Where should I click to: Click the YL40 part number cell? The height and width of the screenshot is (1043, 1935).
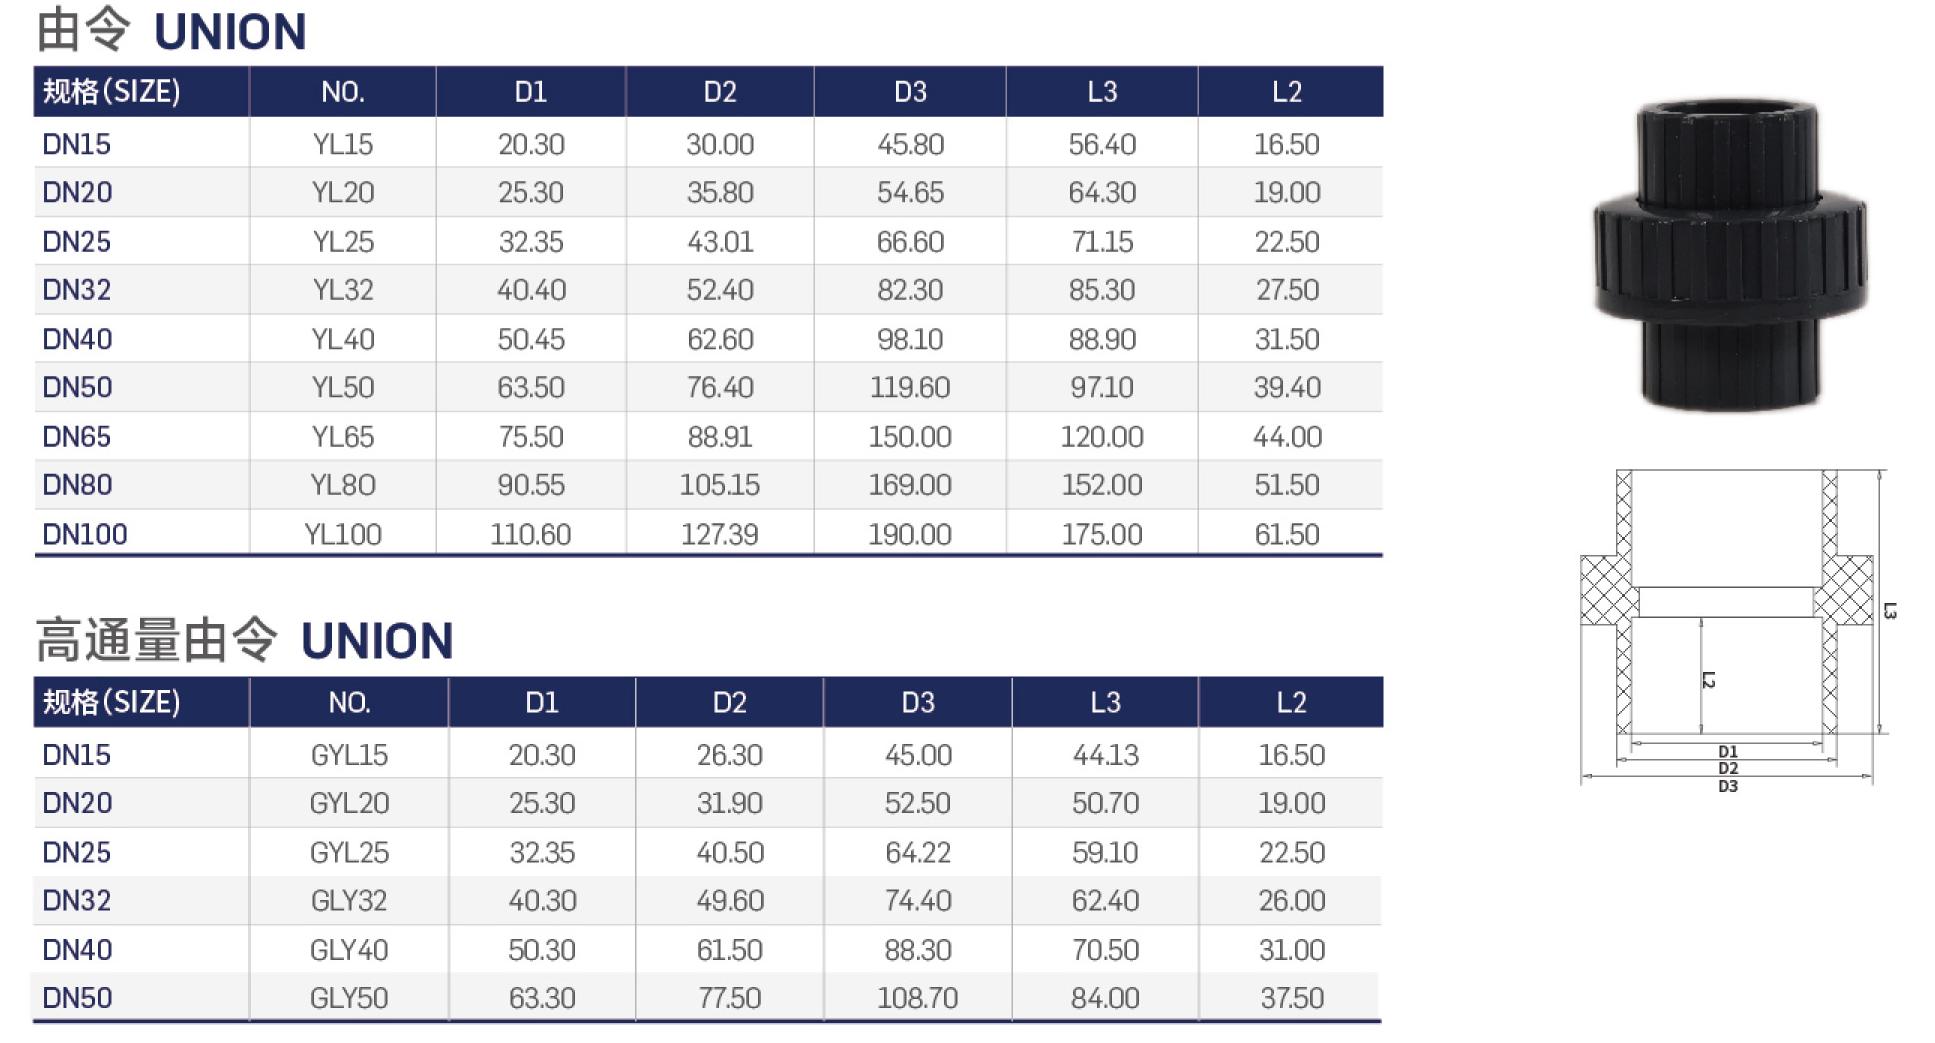click(343, 339)
